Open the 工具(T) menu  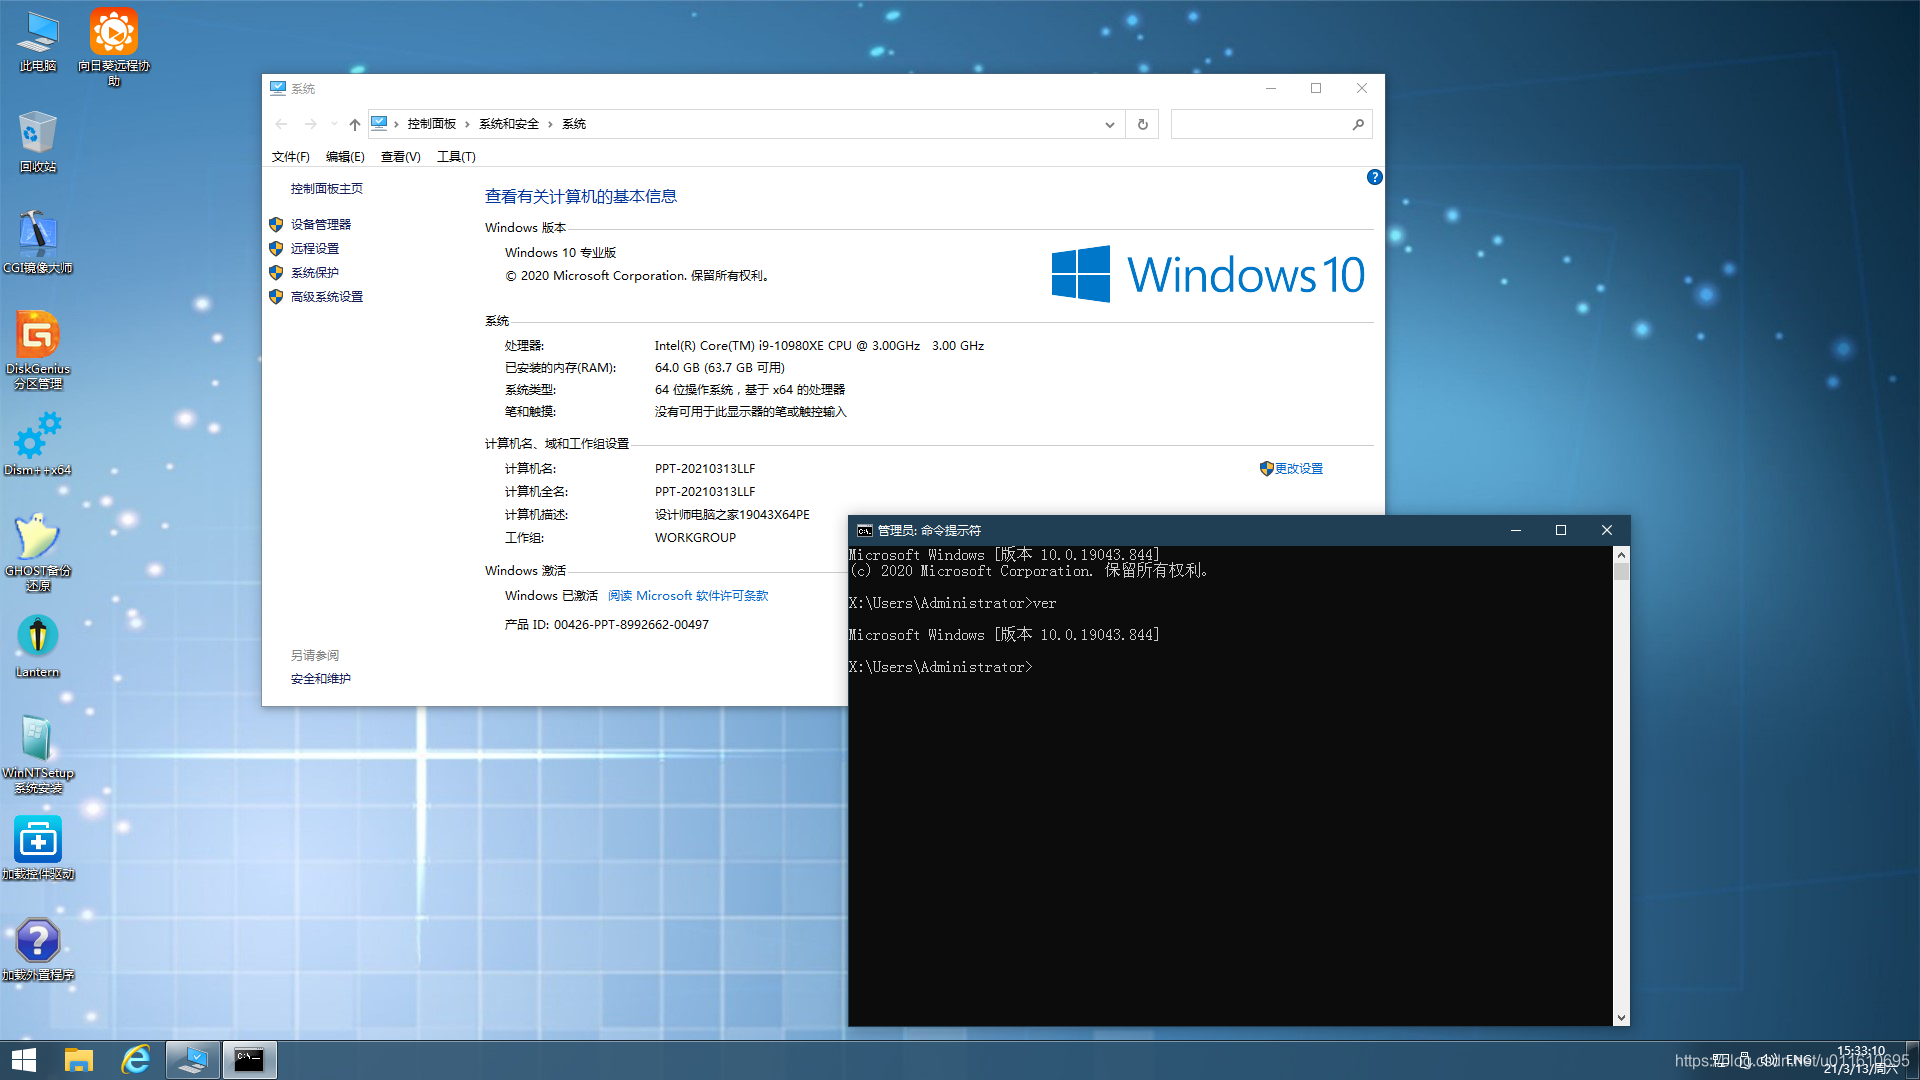coord(456,157)
